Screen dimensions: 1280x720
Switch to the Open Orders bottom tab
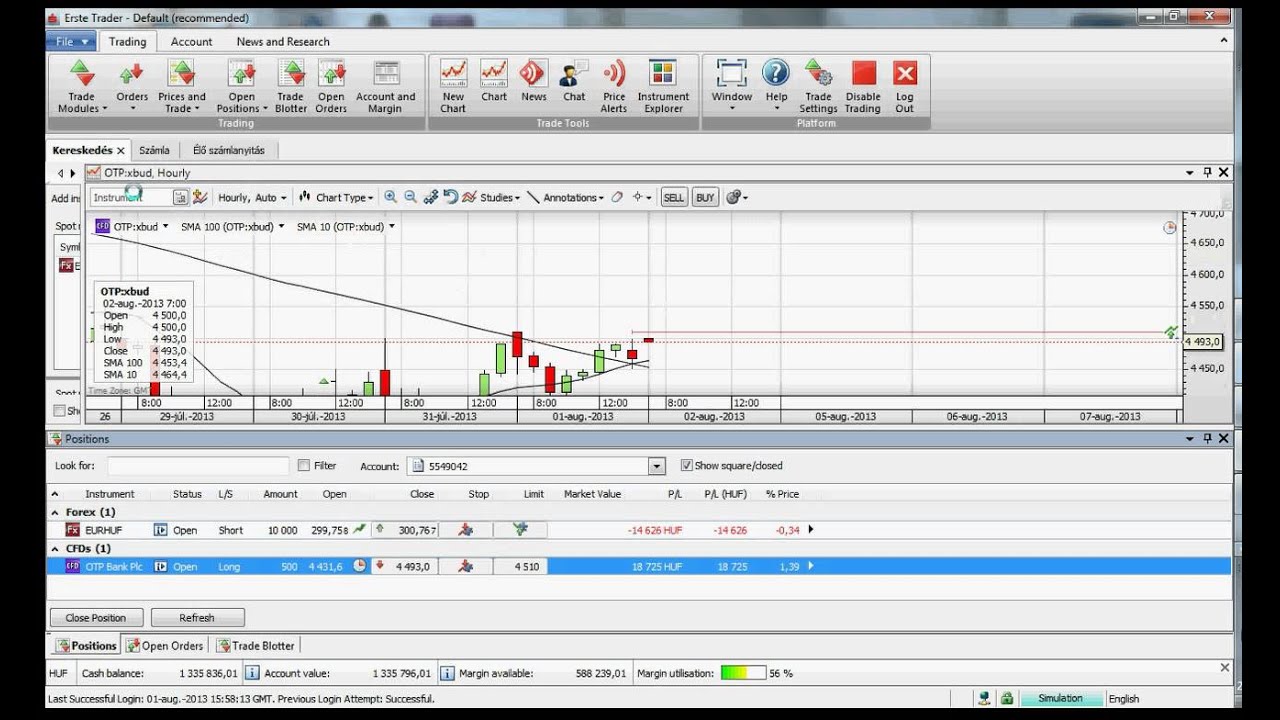click(166, 646)
